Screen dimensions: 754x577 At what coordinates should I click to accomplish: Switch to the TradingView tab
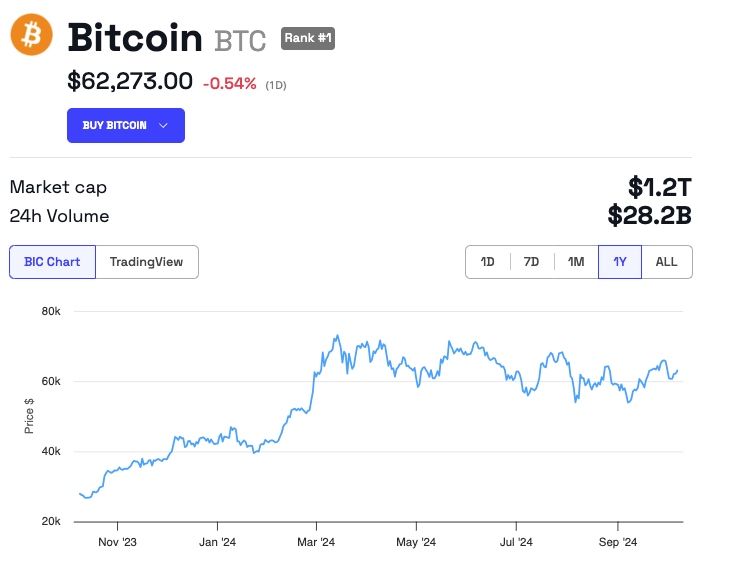pos(146,262)
